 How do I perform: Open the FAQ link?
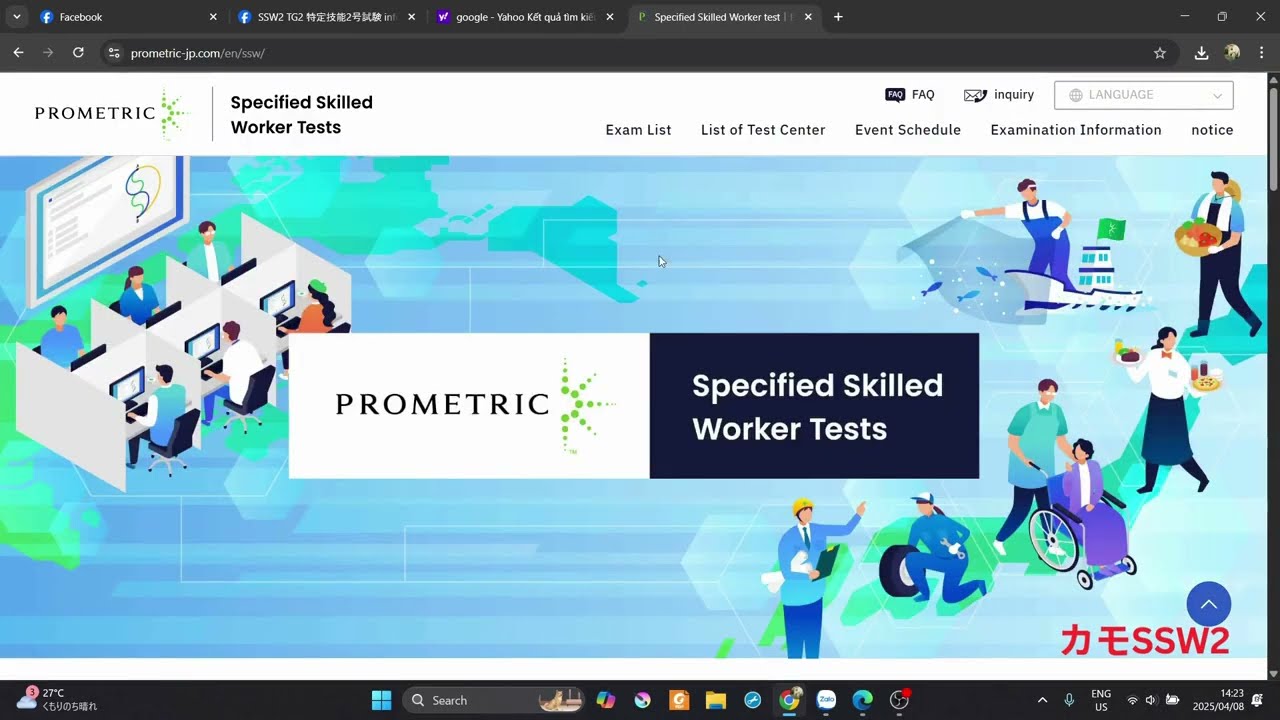coord(910,95)
